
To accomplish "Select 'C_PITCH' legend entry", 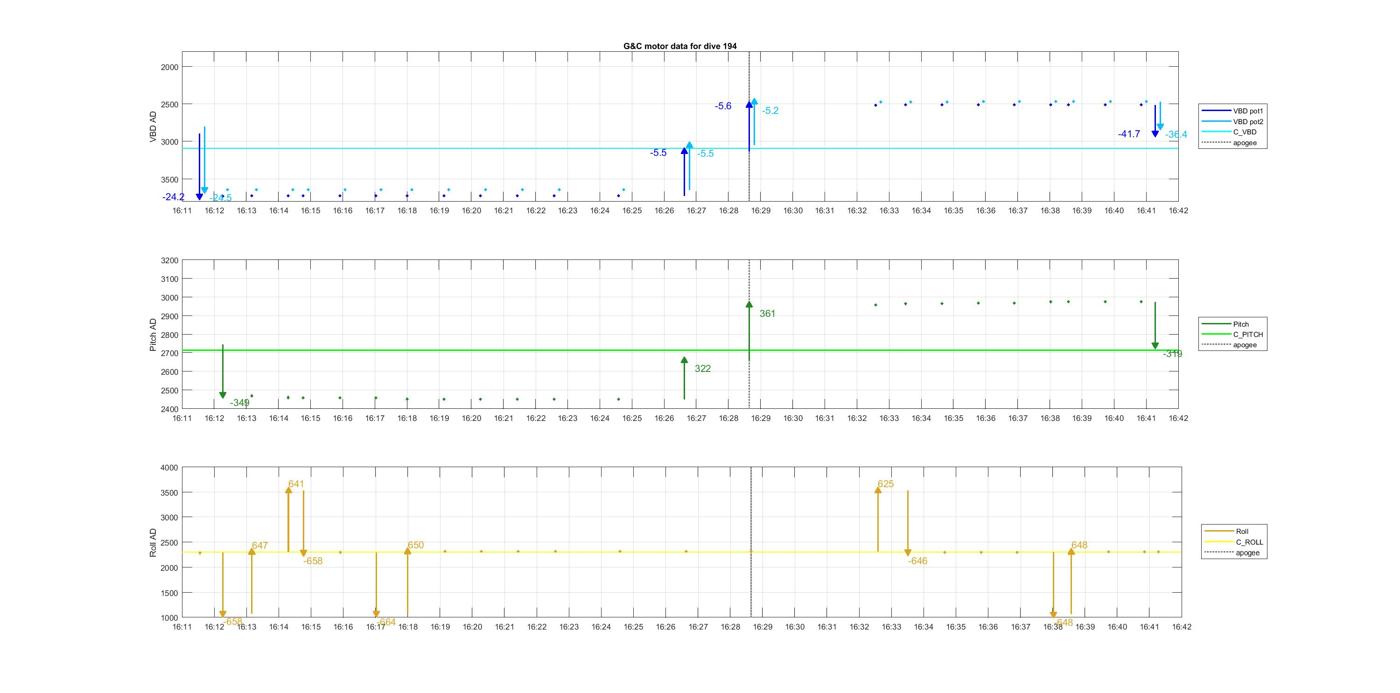I will [1235, 334].
